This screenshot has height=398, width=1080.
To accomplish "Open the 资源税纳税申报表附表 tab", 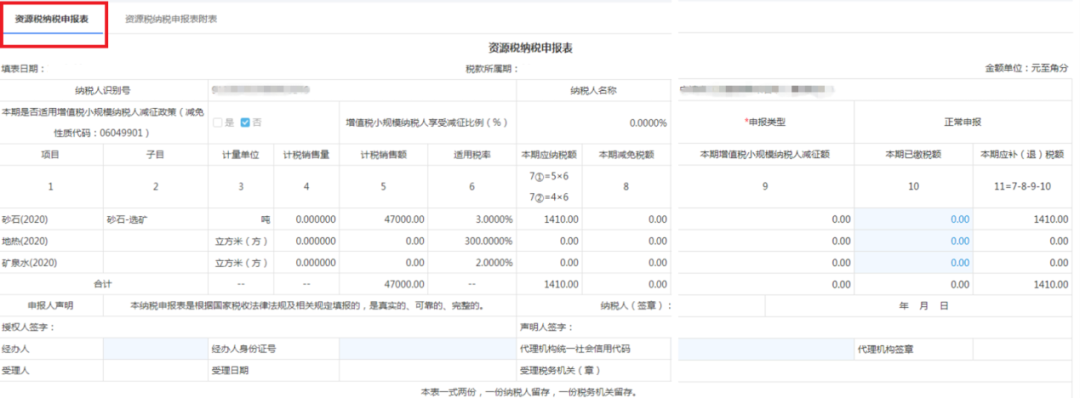I will pyautogui.click(x=171, y=20).
